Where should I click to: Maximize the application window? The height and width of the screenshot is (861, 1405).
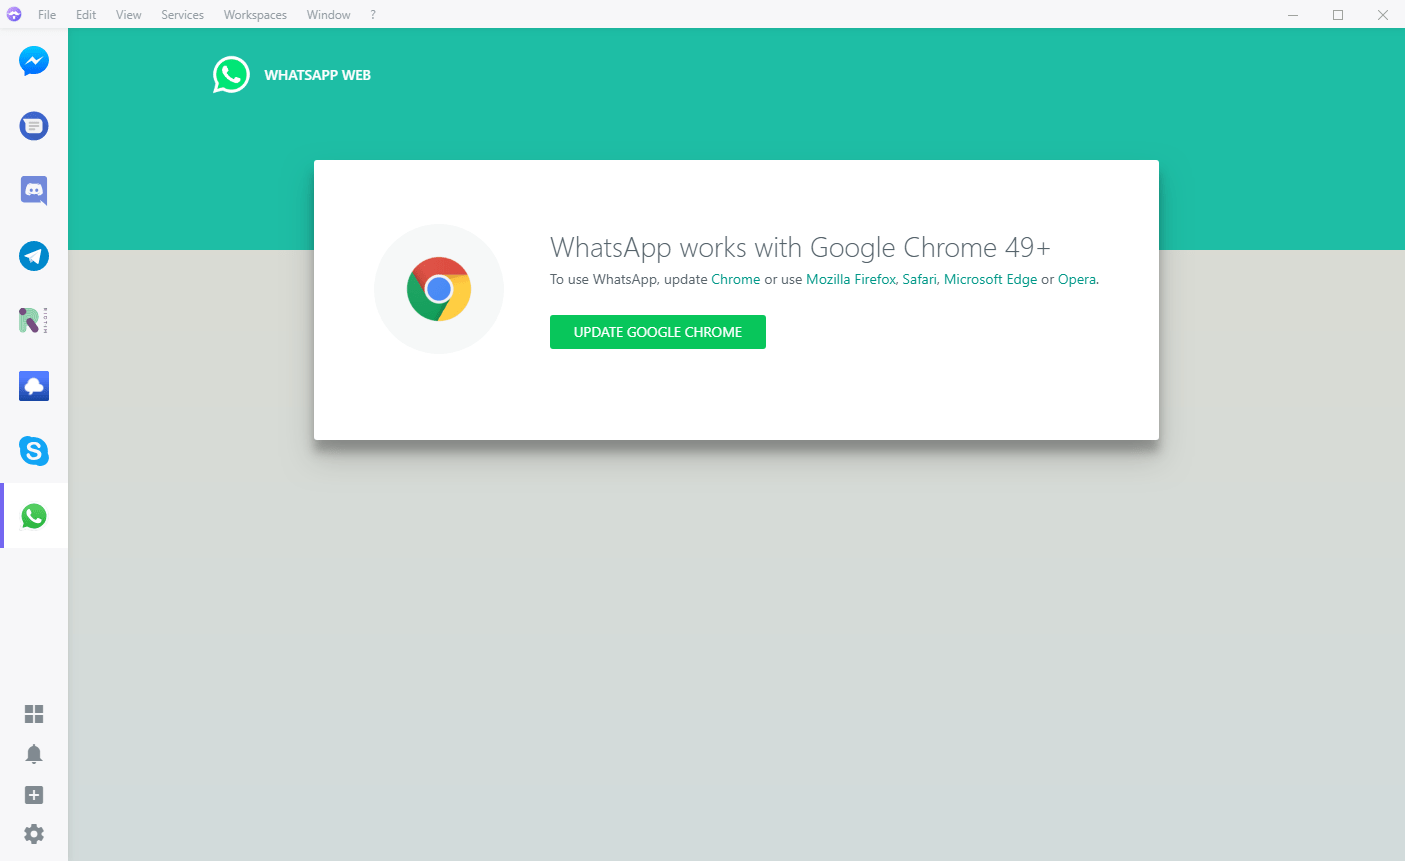[1338, 15]
